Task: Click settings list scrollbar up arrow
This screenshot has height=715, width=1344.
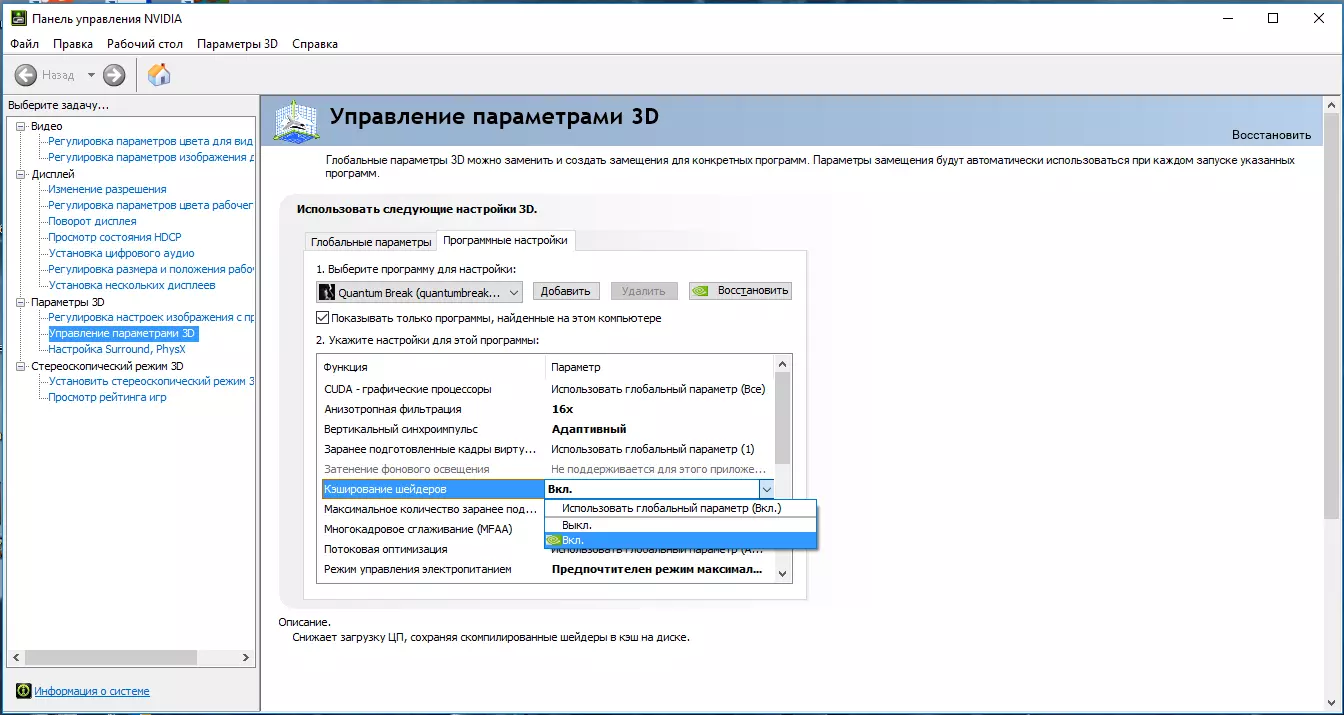Action: [782, 363]
